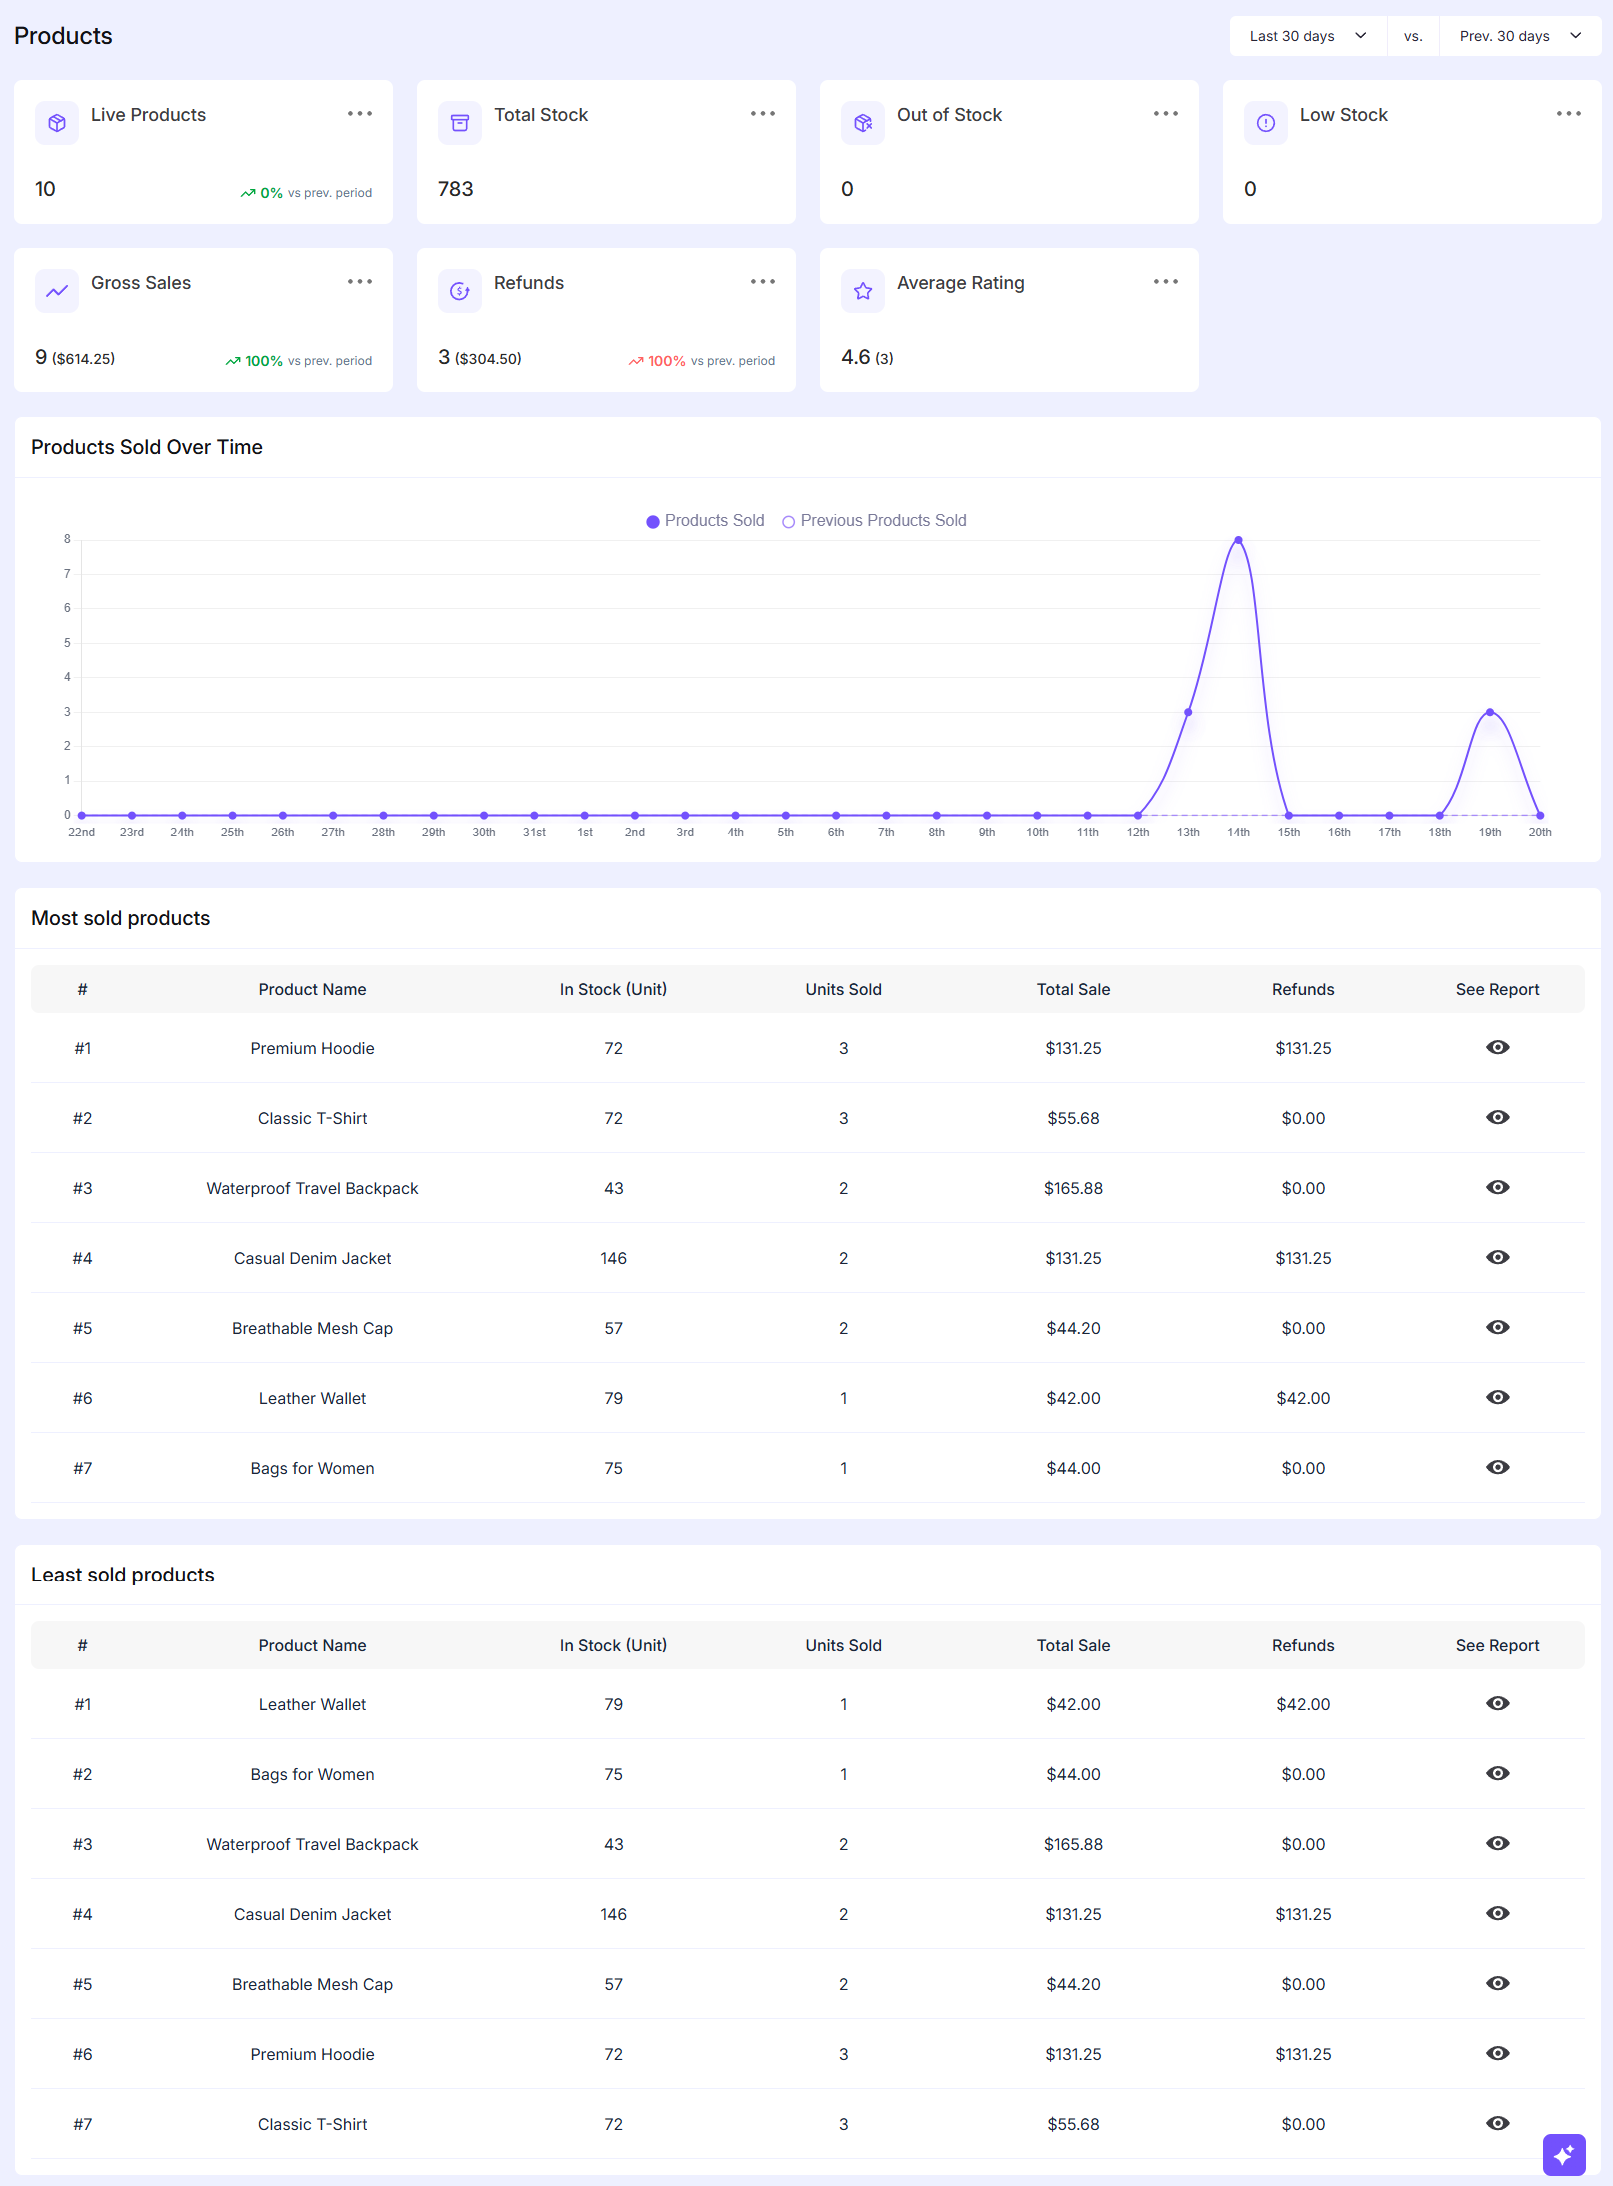Click the Gross Sales trend icon

click(x=57, y=291)
